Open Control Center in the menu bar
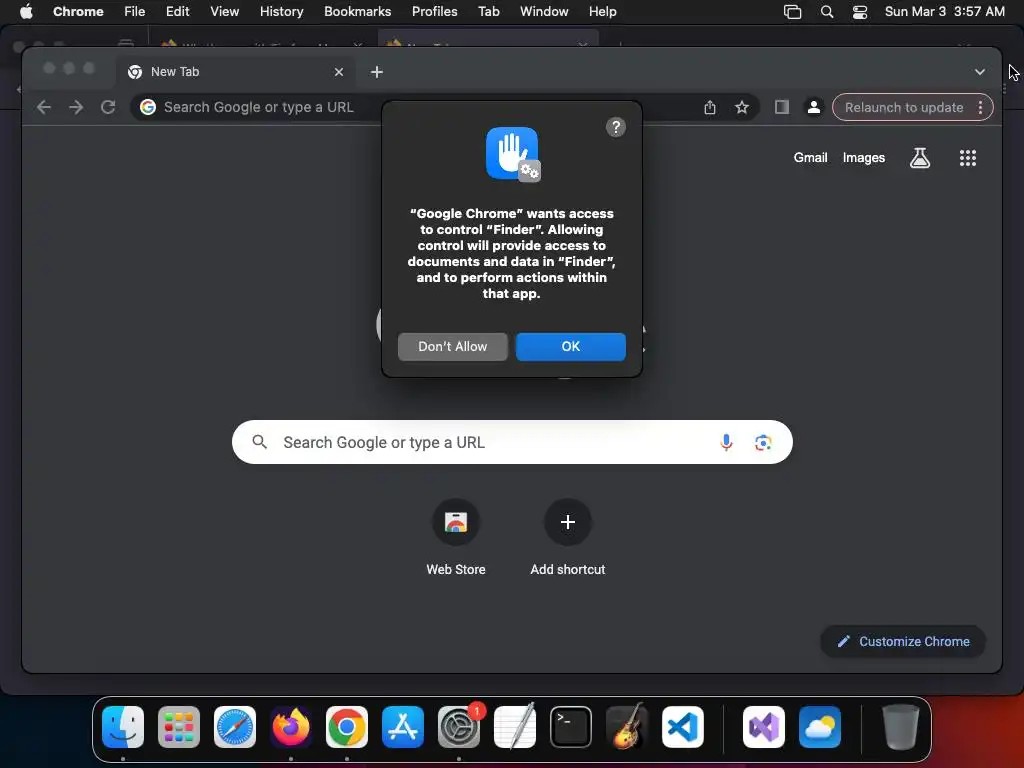The height and width of the screenshot is (768, 1024). (860, 12)
